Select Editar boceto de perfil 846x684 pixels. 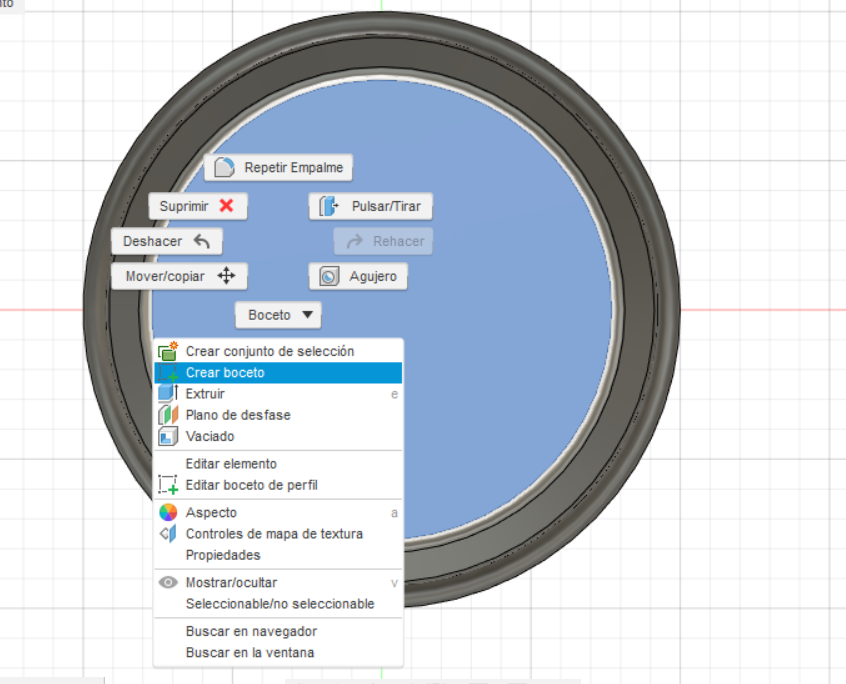click(278, 485)
